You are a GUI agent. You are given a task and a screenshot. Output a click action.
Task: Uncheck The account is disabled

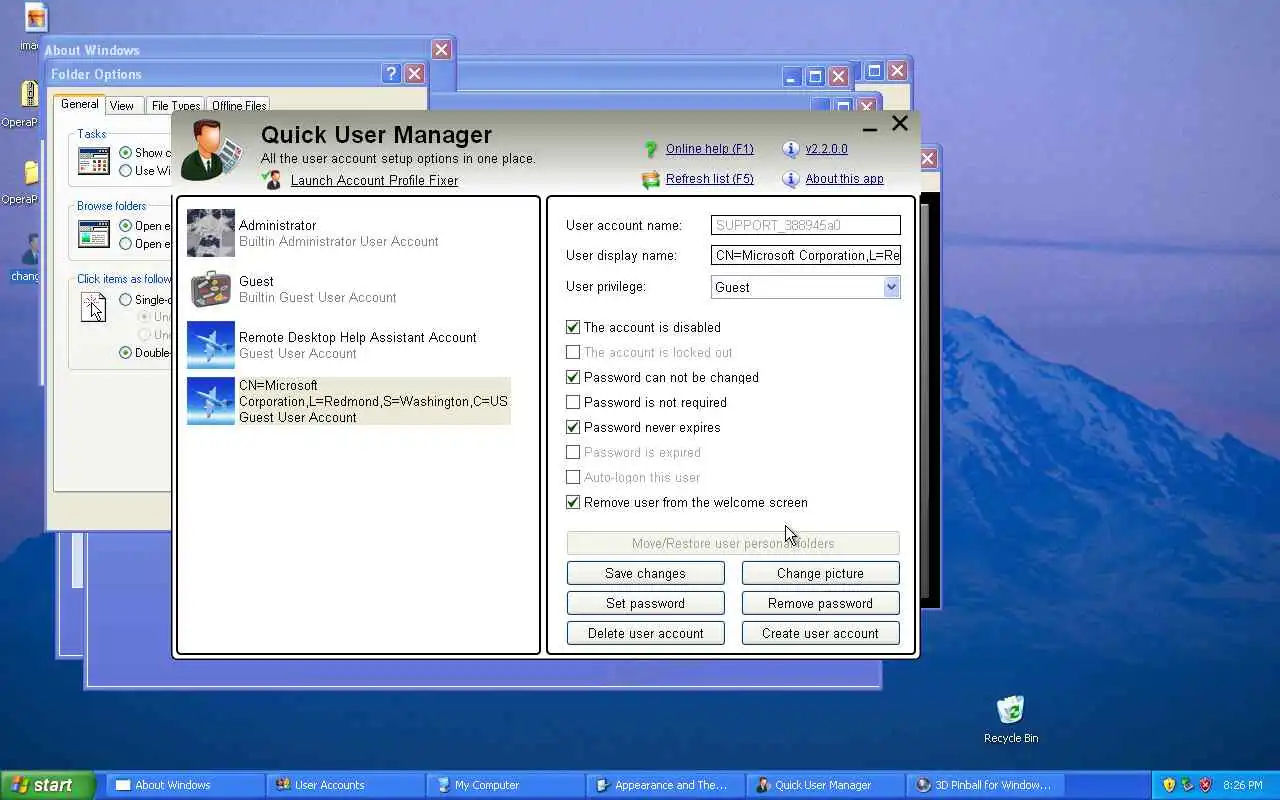573,327
